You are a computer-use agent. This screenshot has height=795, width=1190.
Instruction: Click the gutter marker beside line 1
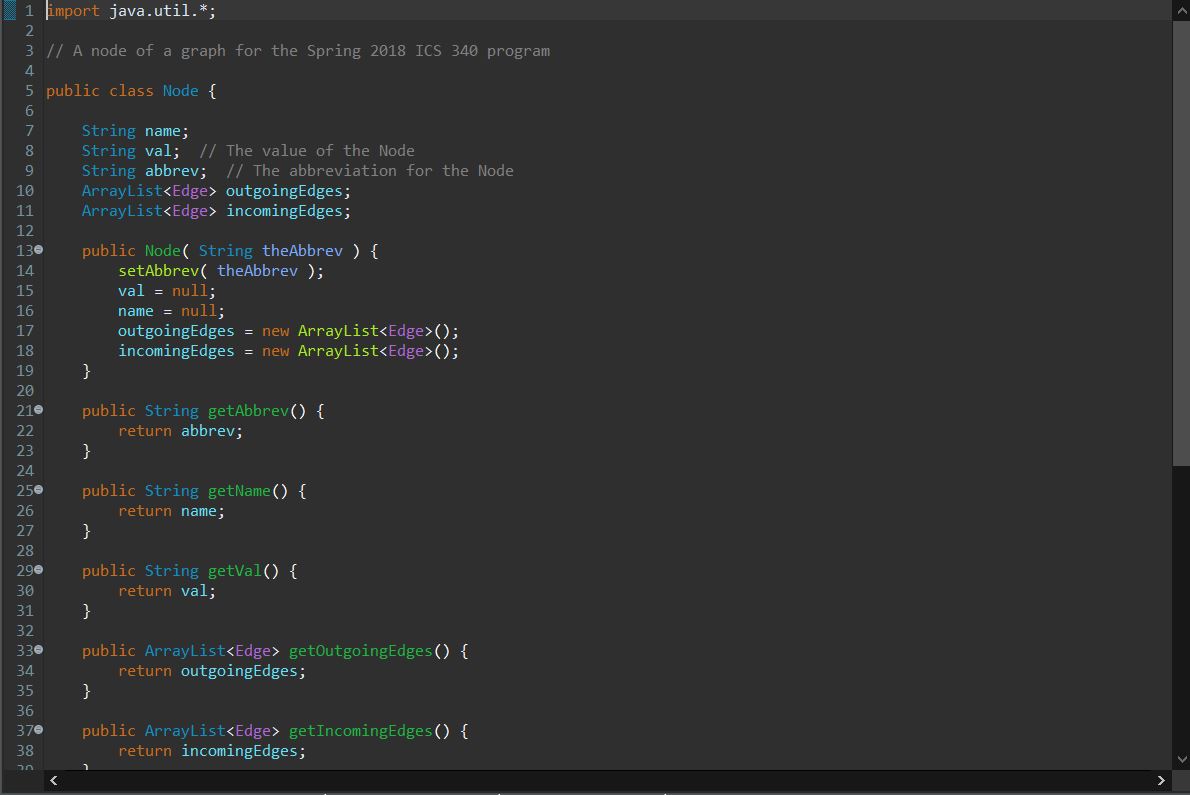point(8,10)
